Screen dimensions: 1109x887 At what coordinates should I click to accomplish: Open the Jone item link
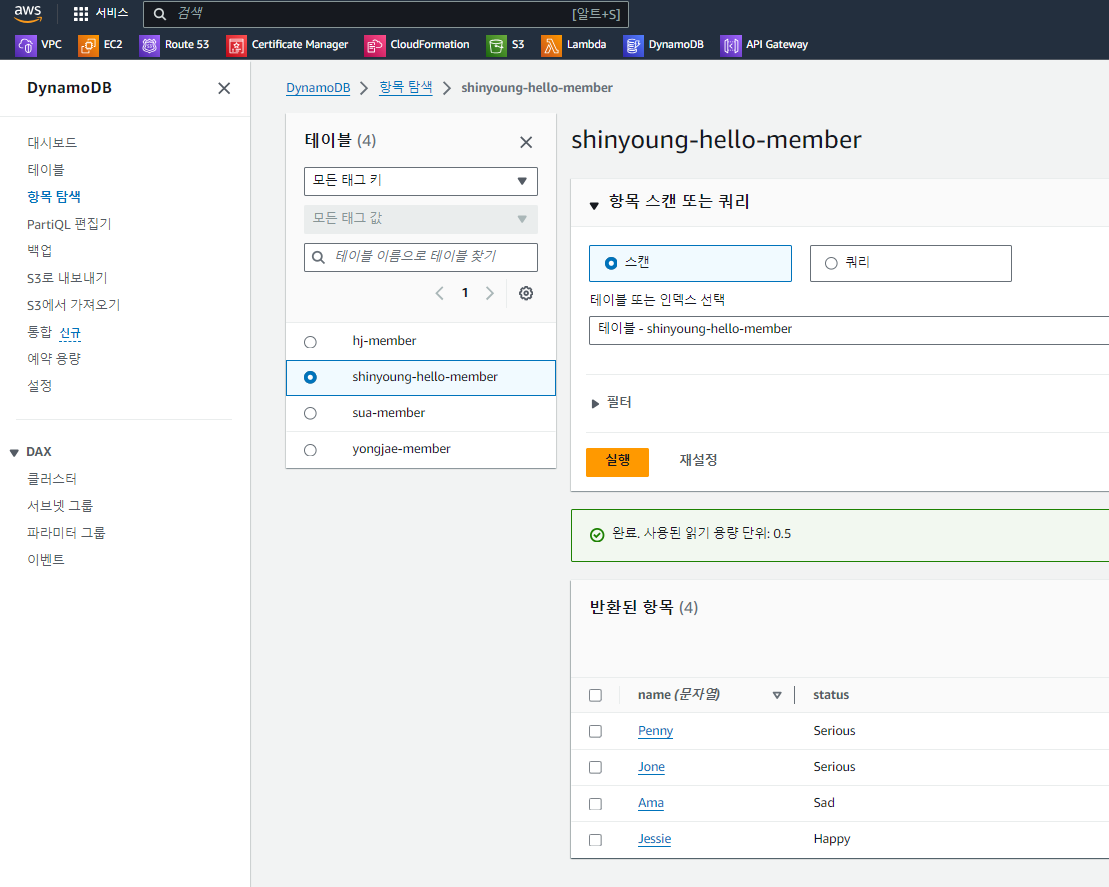click(651, 767)
